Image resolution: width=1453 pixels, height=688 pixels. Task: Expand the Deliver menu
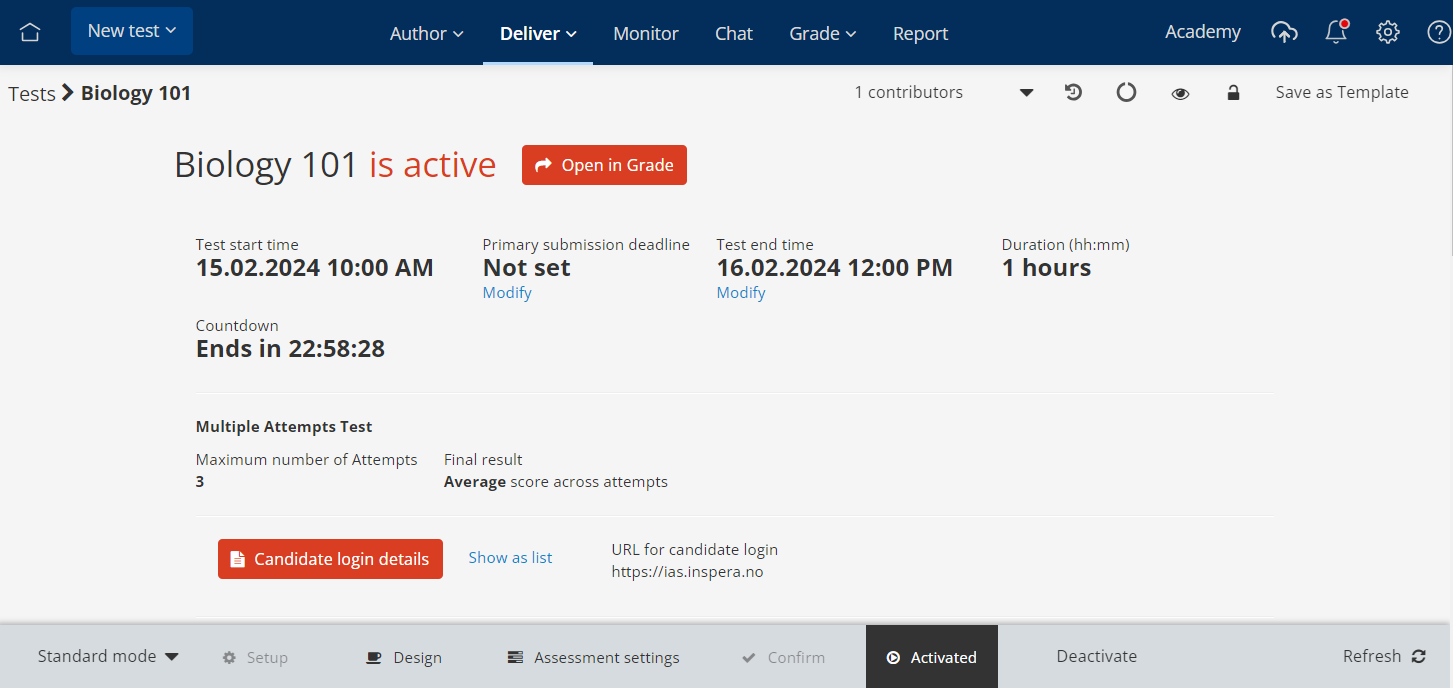pyautogui.click(x=538, y=33)
